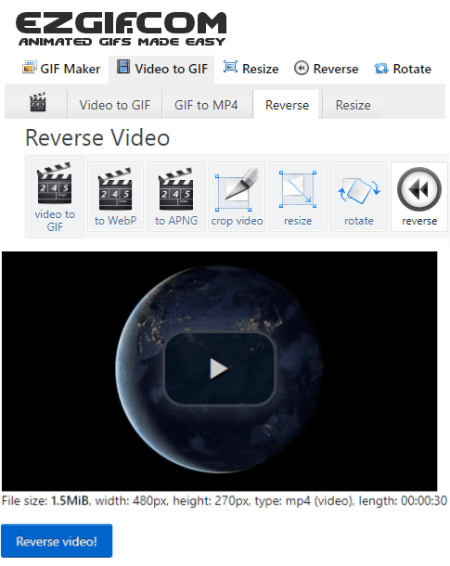Image resolution: width=450 pixels, height=566 pixels.
Task: Select the resize tool icon
Action: [x=298, y=197]
